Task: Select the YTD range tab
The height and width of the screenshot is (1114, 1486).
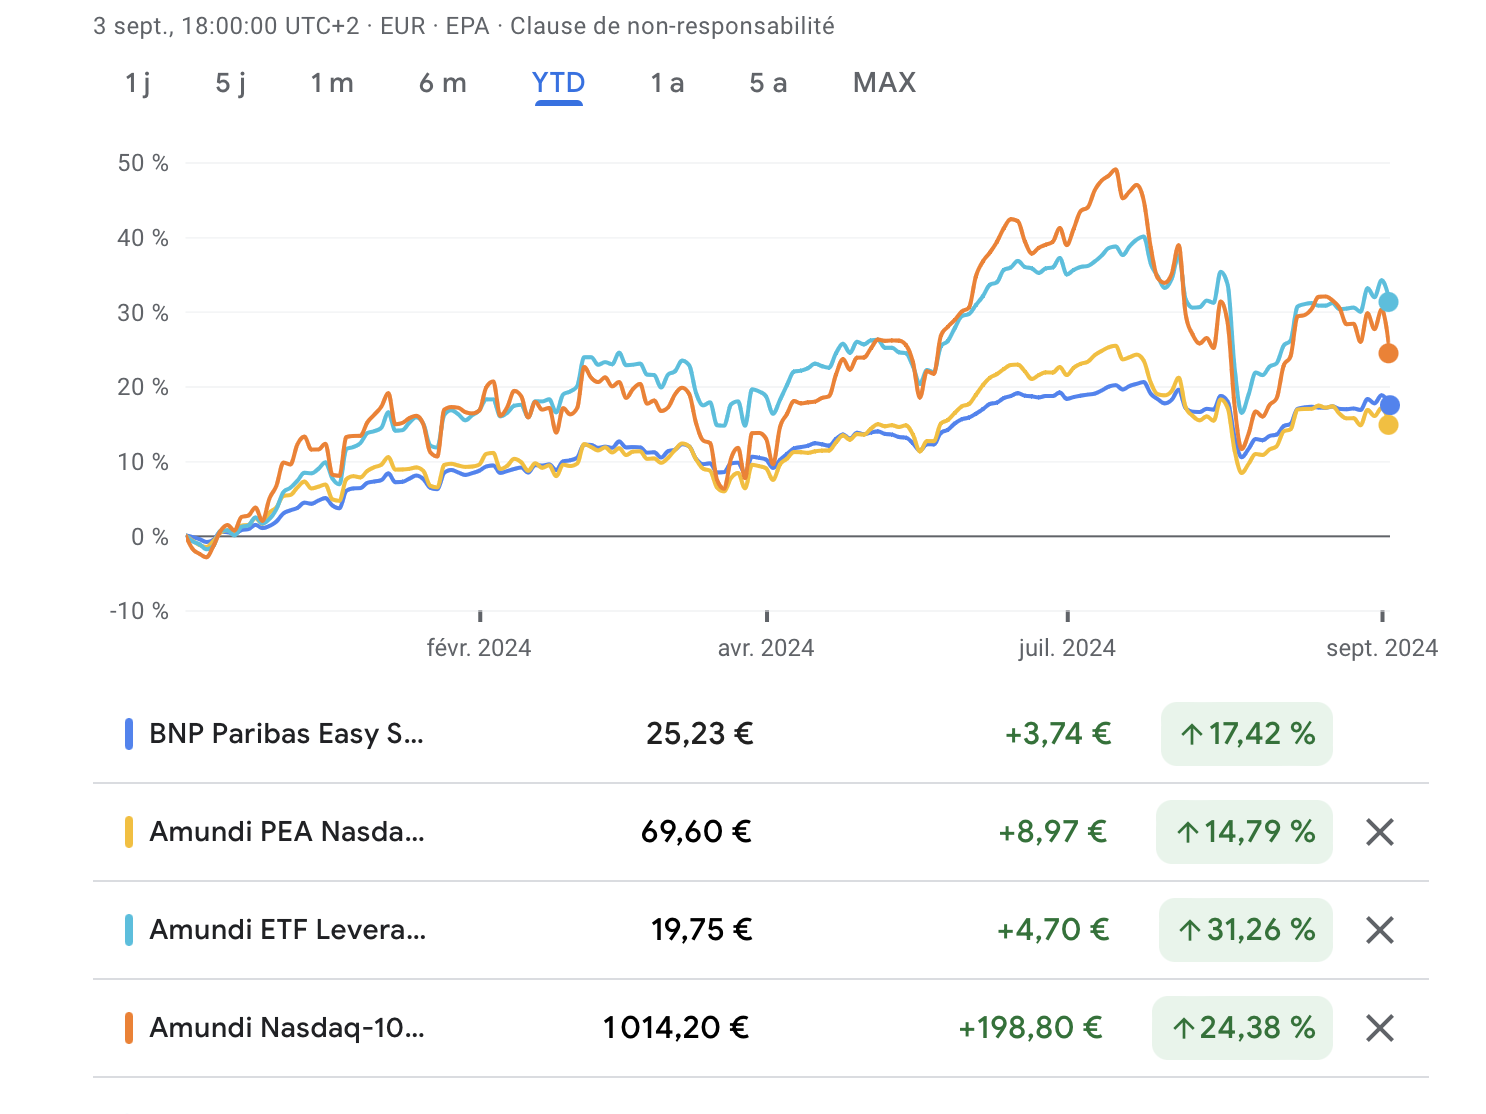Action: click(558, 83)
